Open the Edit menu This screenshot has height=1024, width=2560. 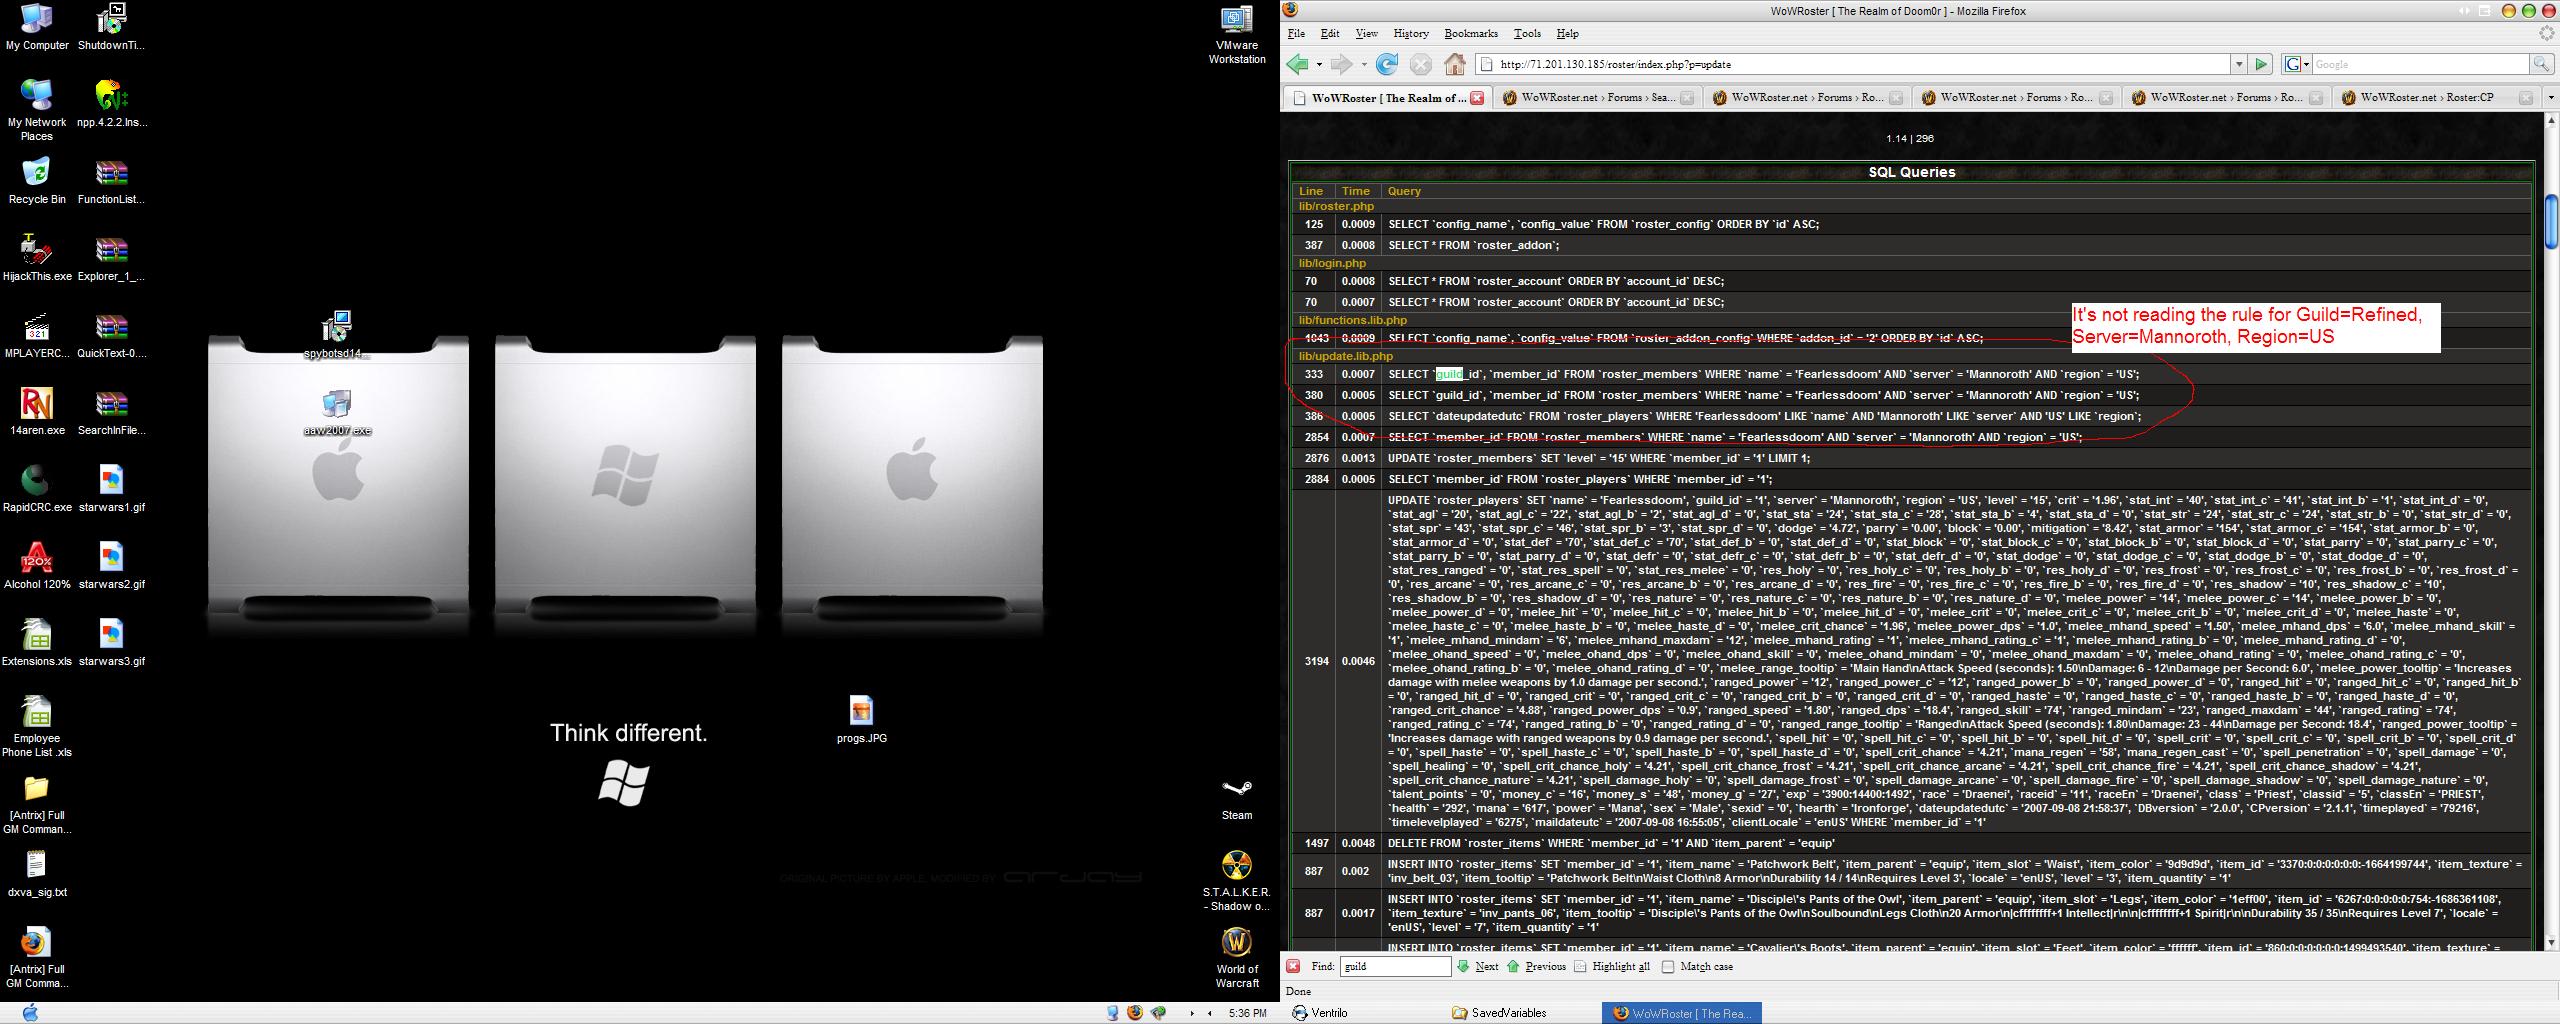pos(1329,33)
